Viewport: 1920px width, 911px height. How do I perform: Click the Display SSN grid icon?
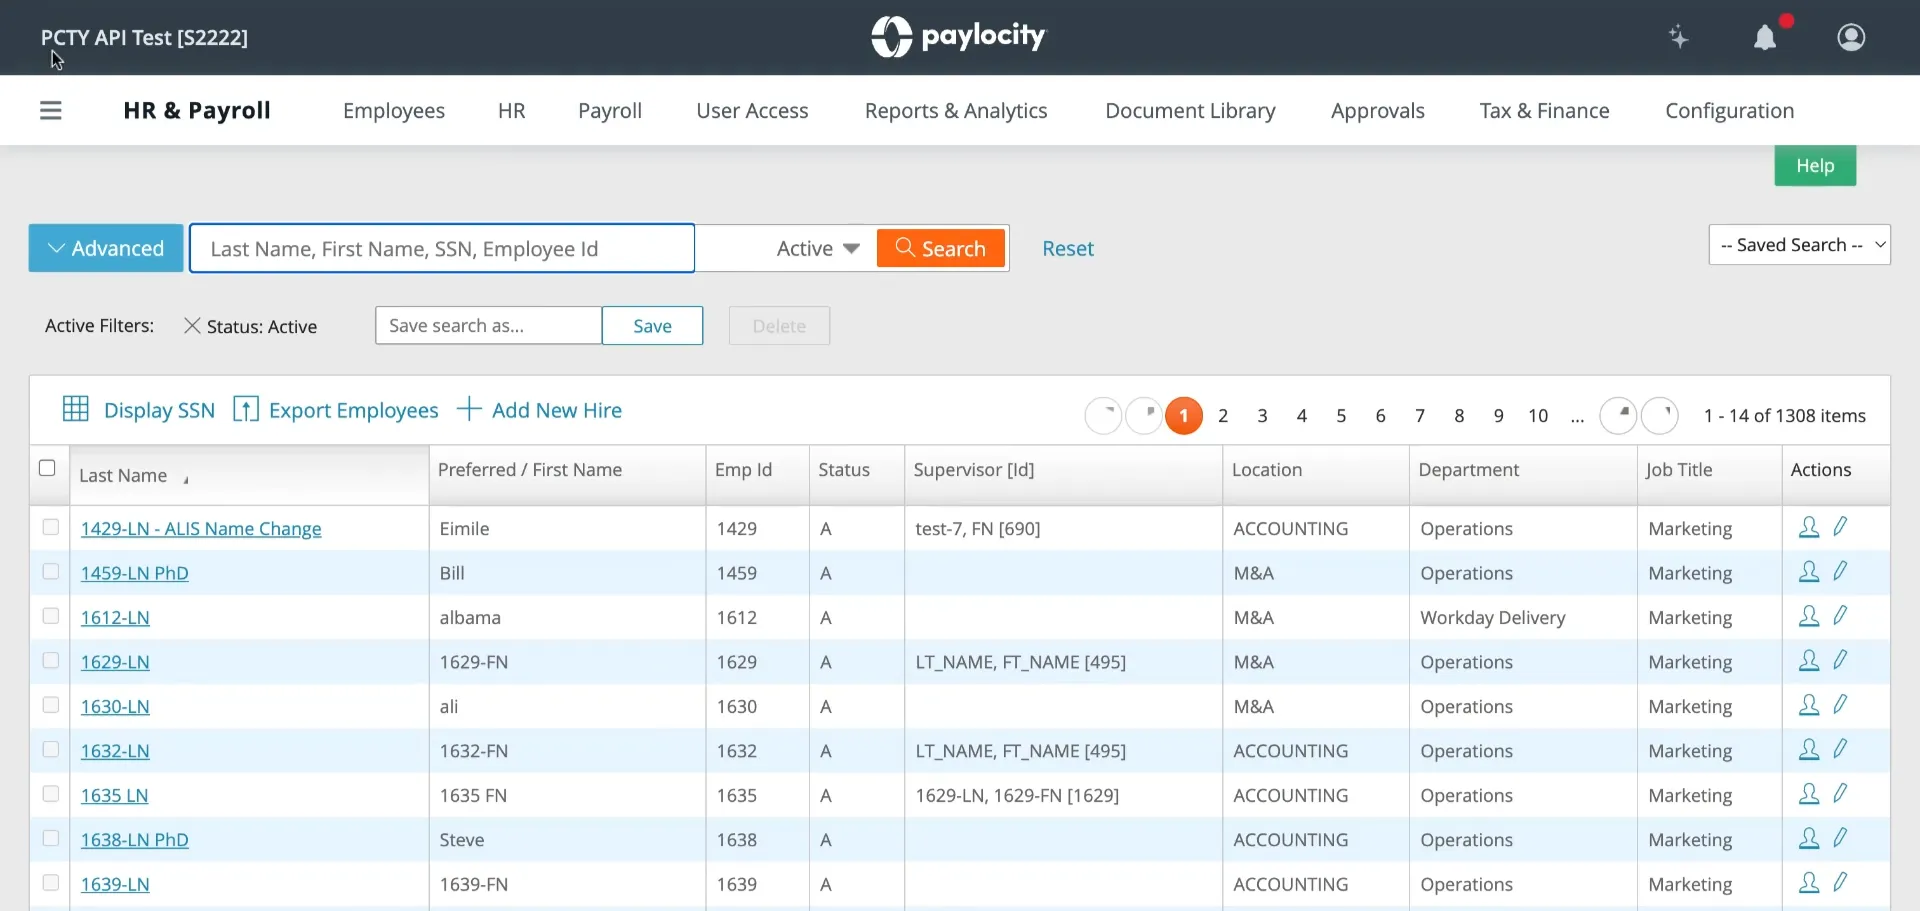click(76, 409)
